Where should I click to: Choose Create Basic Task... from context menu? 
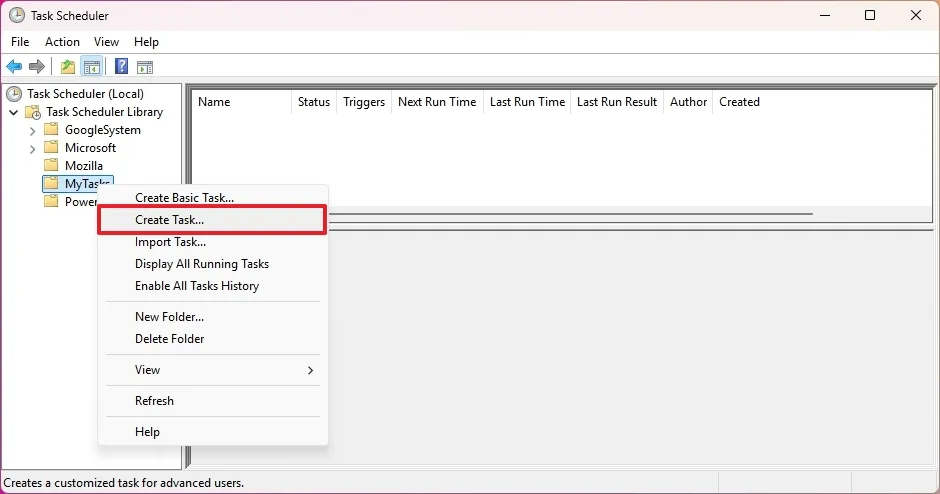[x=184, y=198]
